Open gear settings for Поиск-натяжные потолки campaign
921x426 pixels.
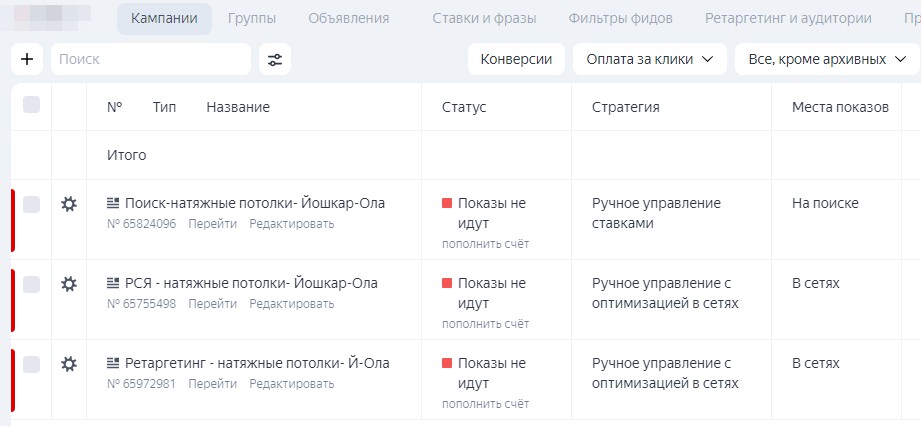point(69,204)
